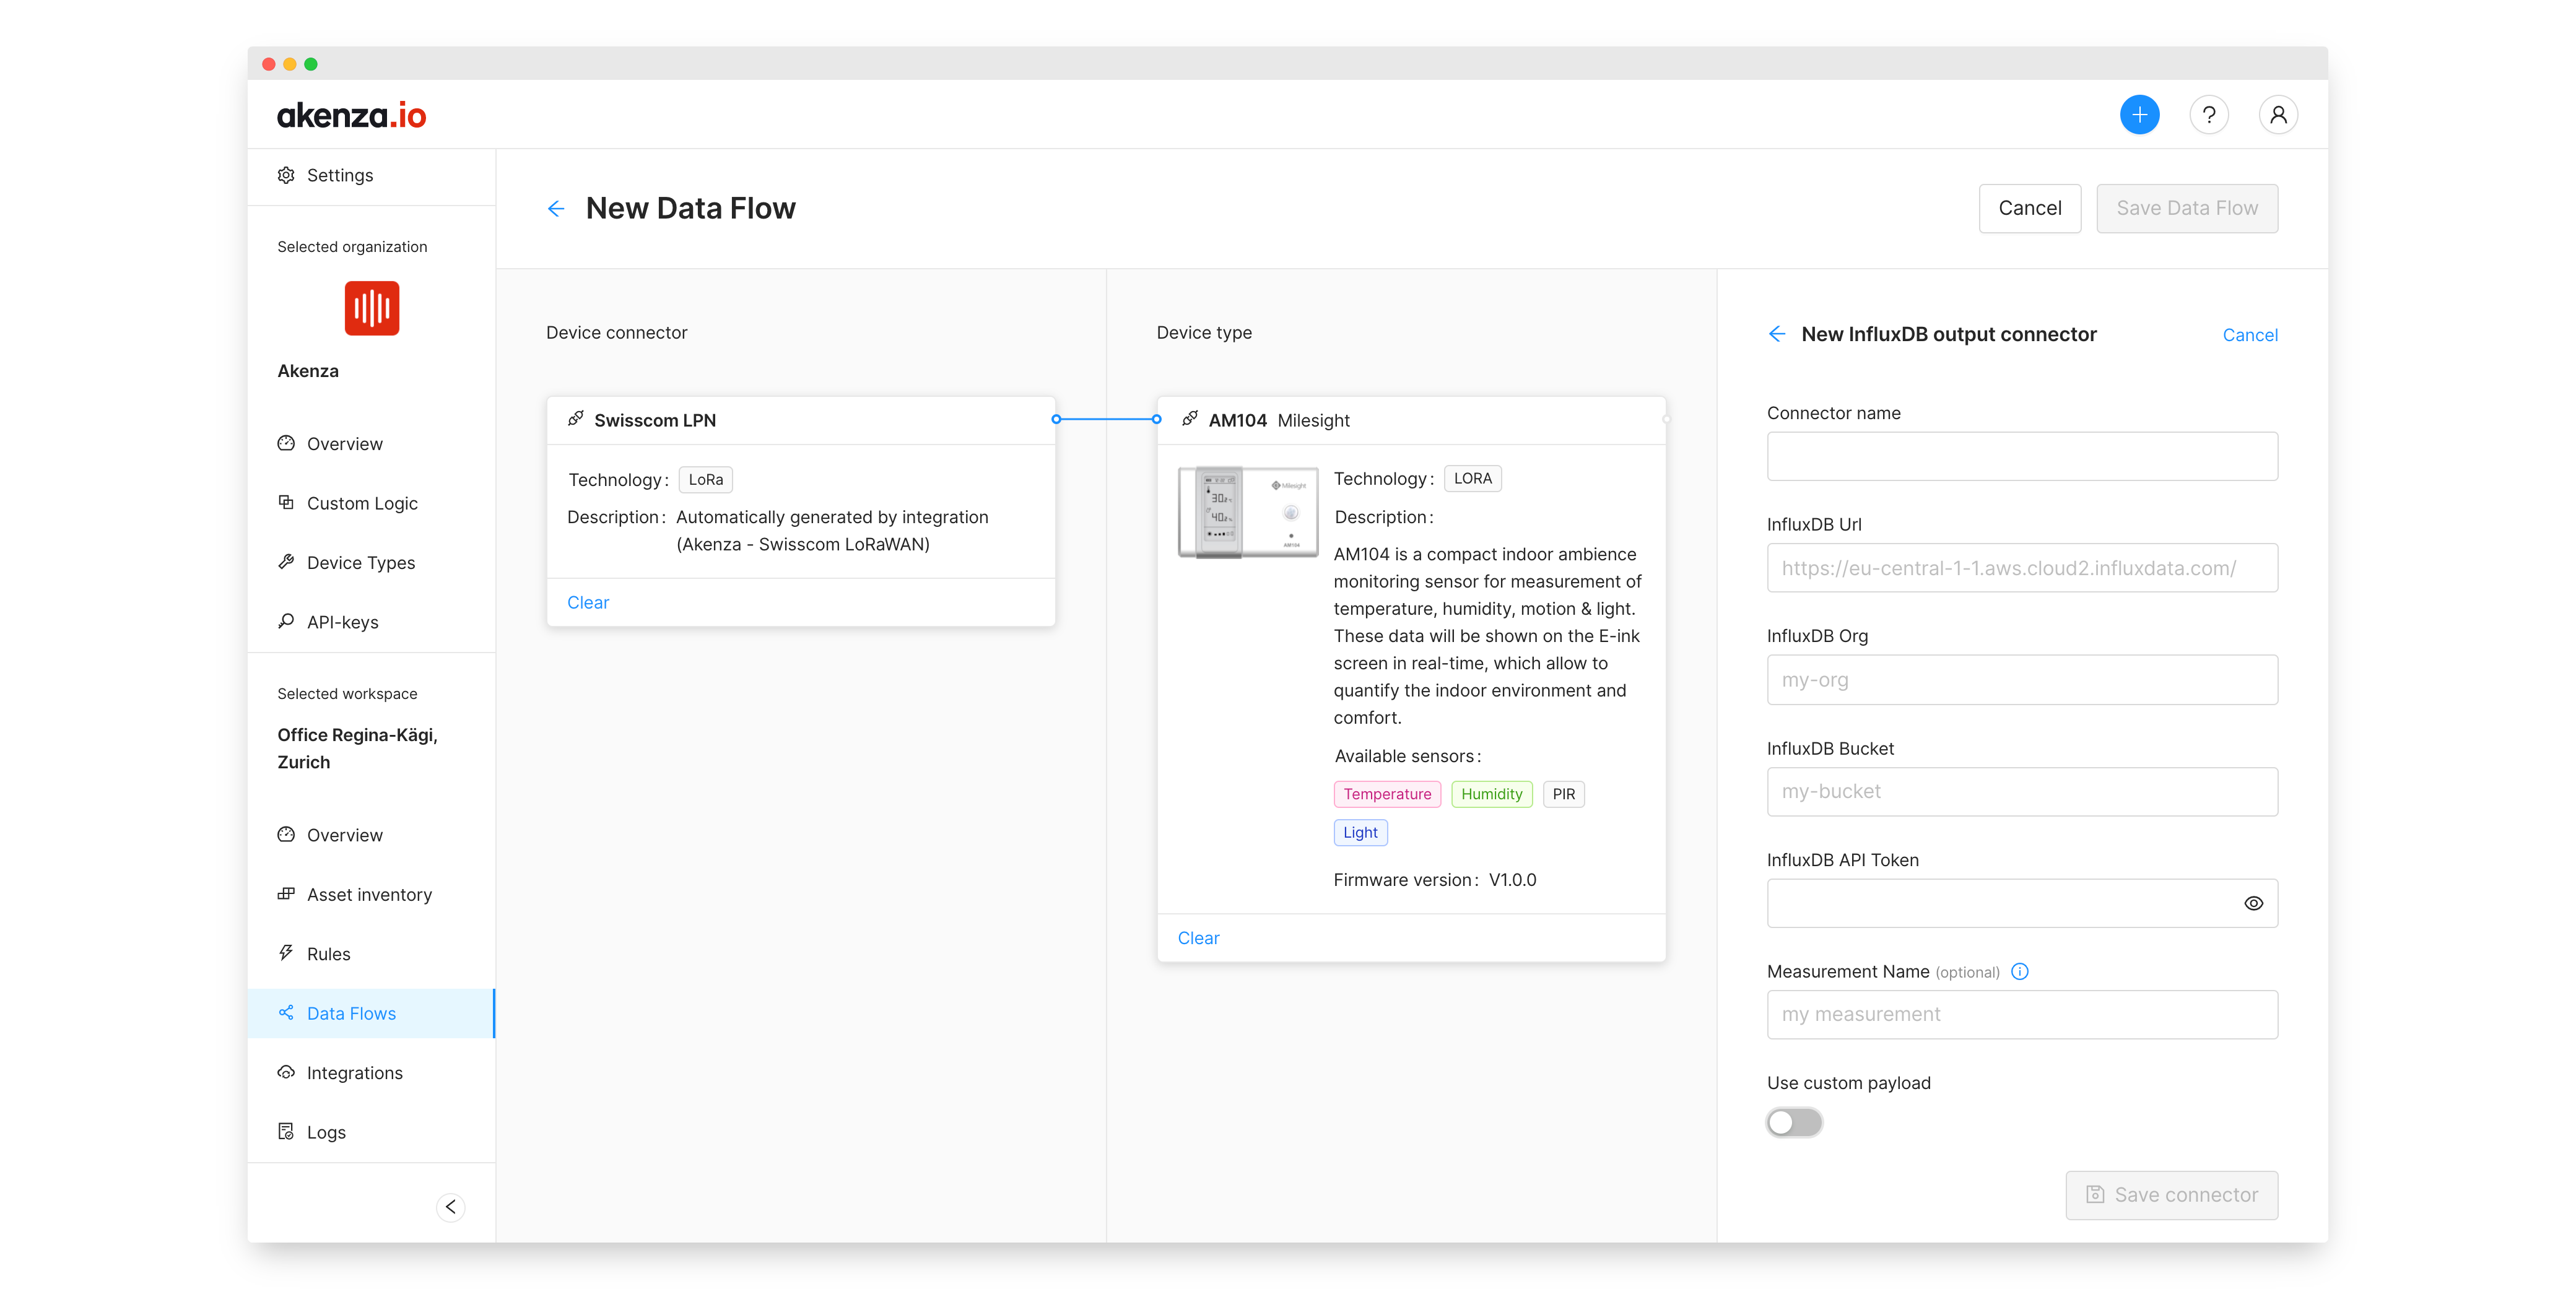Click Cancel link in InfluxDB connector panel
The width and height of the screenshot is (2576, 1289).
pos(2249,335)
